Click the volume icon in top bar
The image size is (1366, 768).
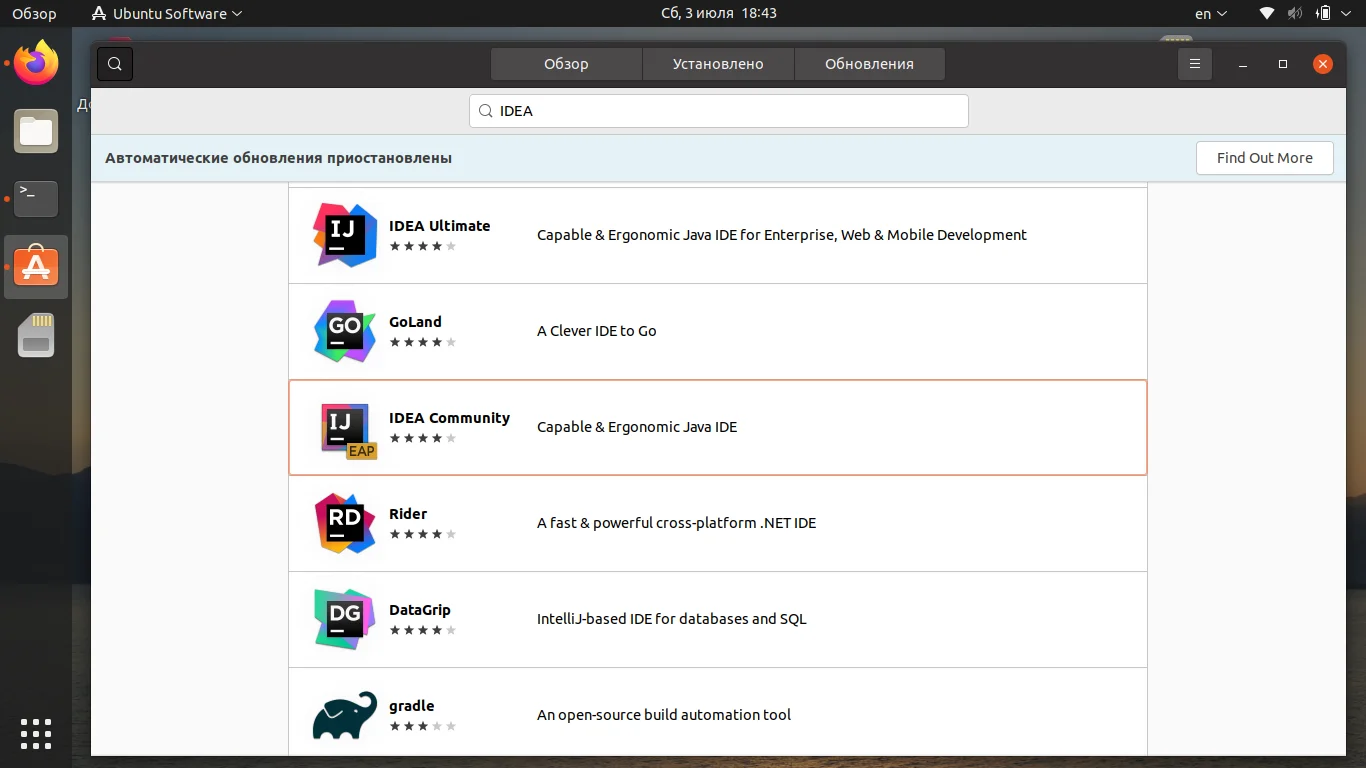(1295, 14)
